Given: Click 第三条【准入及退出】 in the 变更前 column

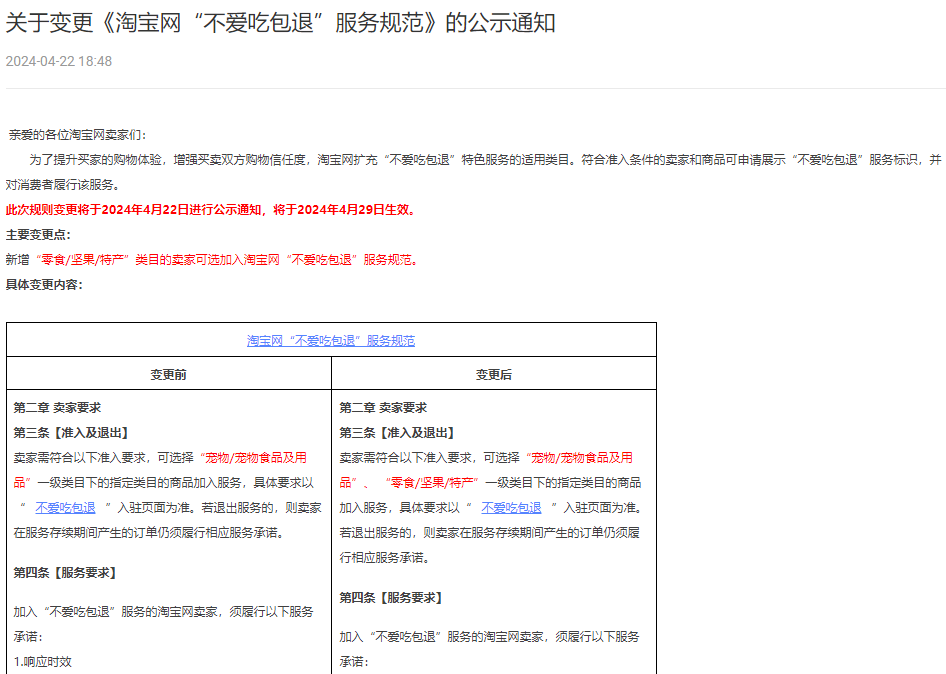Looking at the screenshot, I should tap(71, 433).
